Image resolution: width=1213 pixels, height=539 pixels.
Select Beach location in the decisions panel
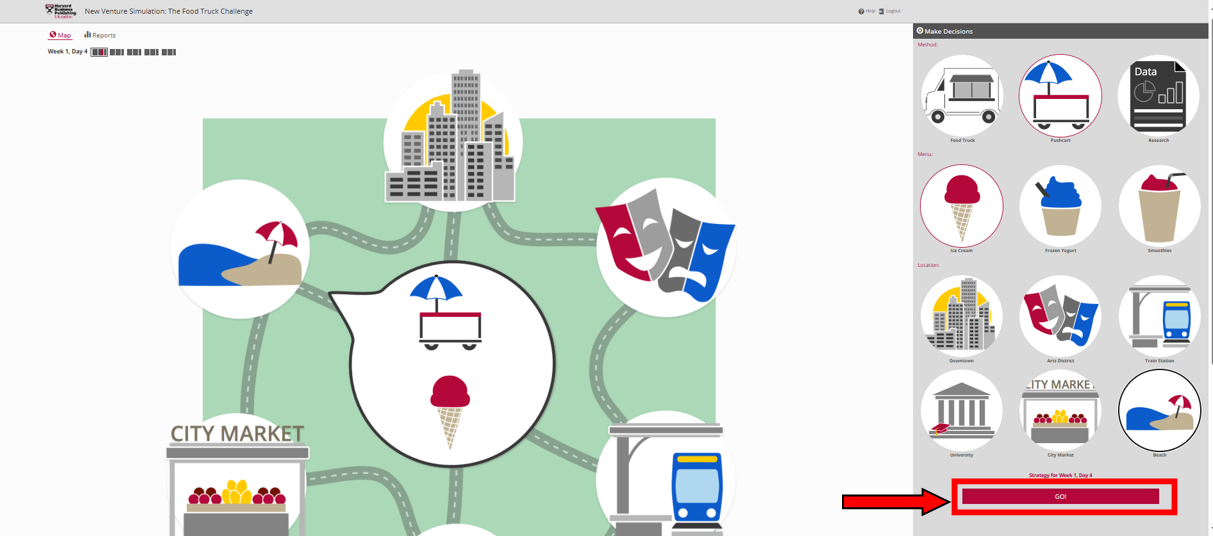pos(1158,411)
